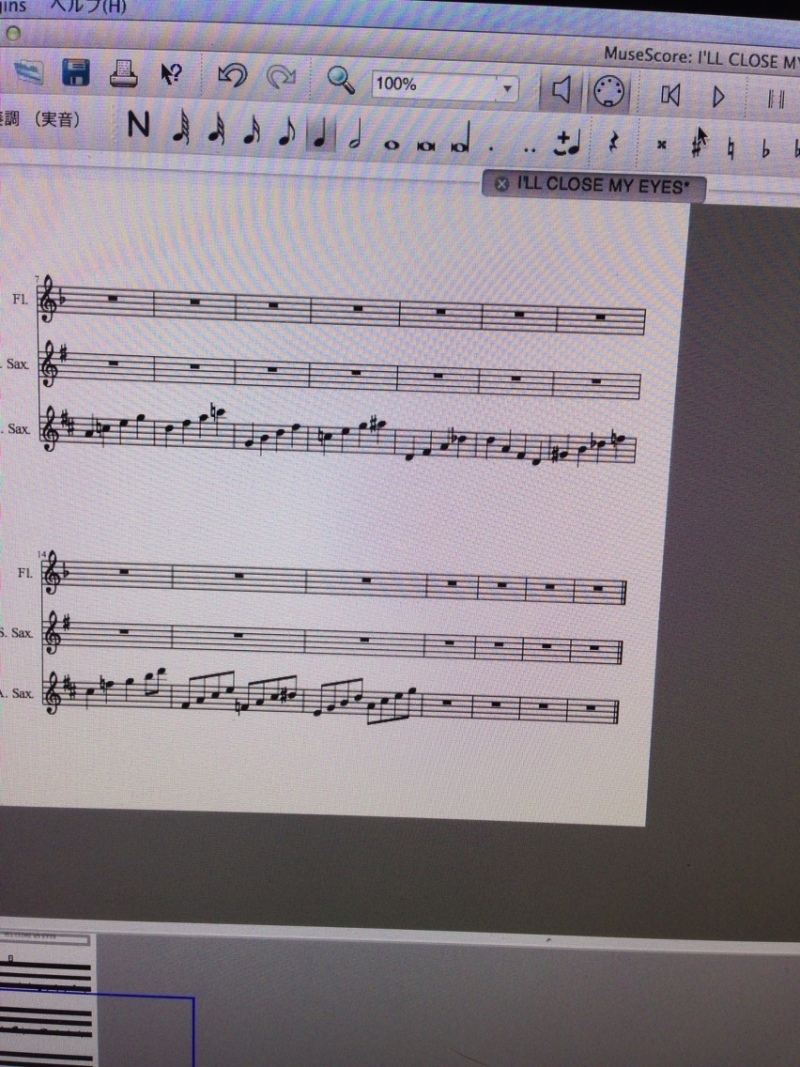Image resolution: width=800 pixels, height=1067 pixels.
Task: Click the tie notes icon
Action: point(566,142)
